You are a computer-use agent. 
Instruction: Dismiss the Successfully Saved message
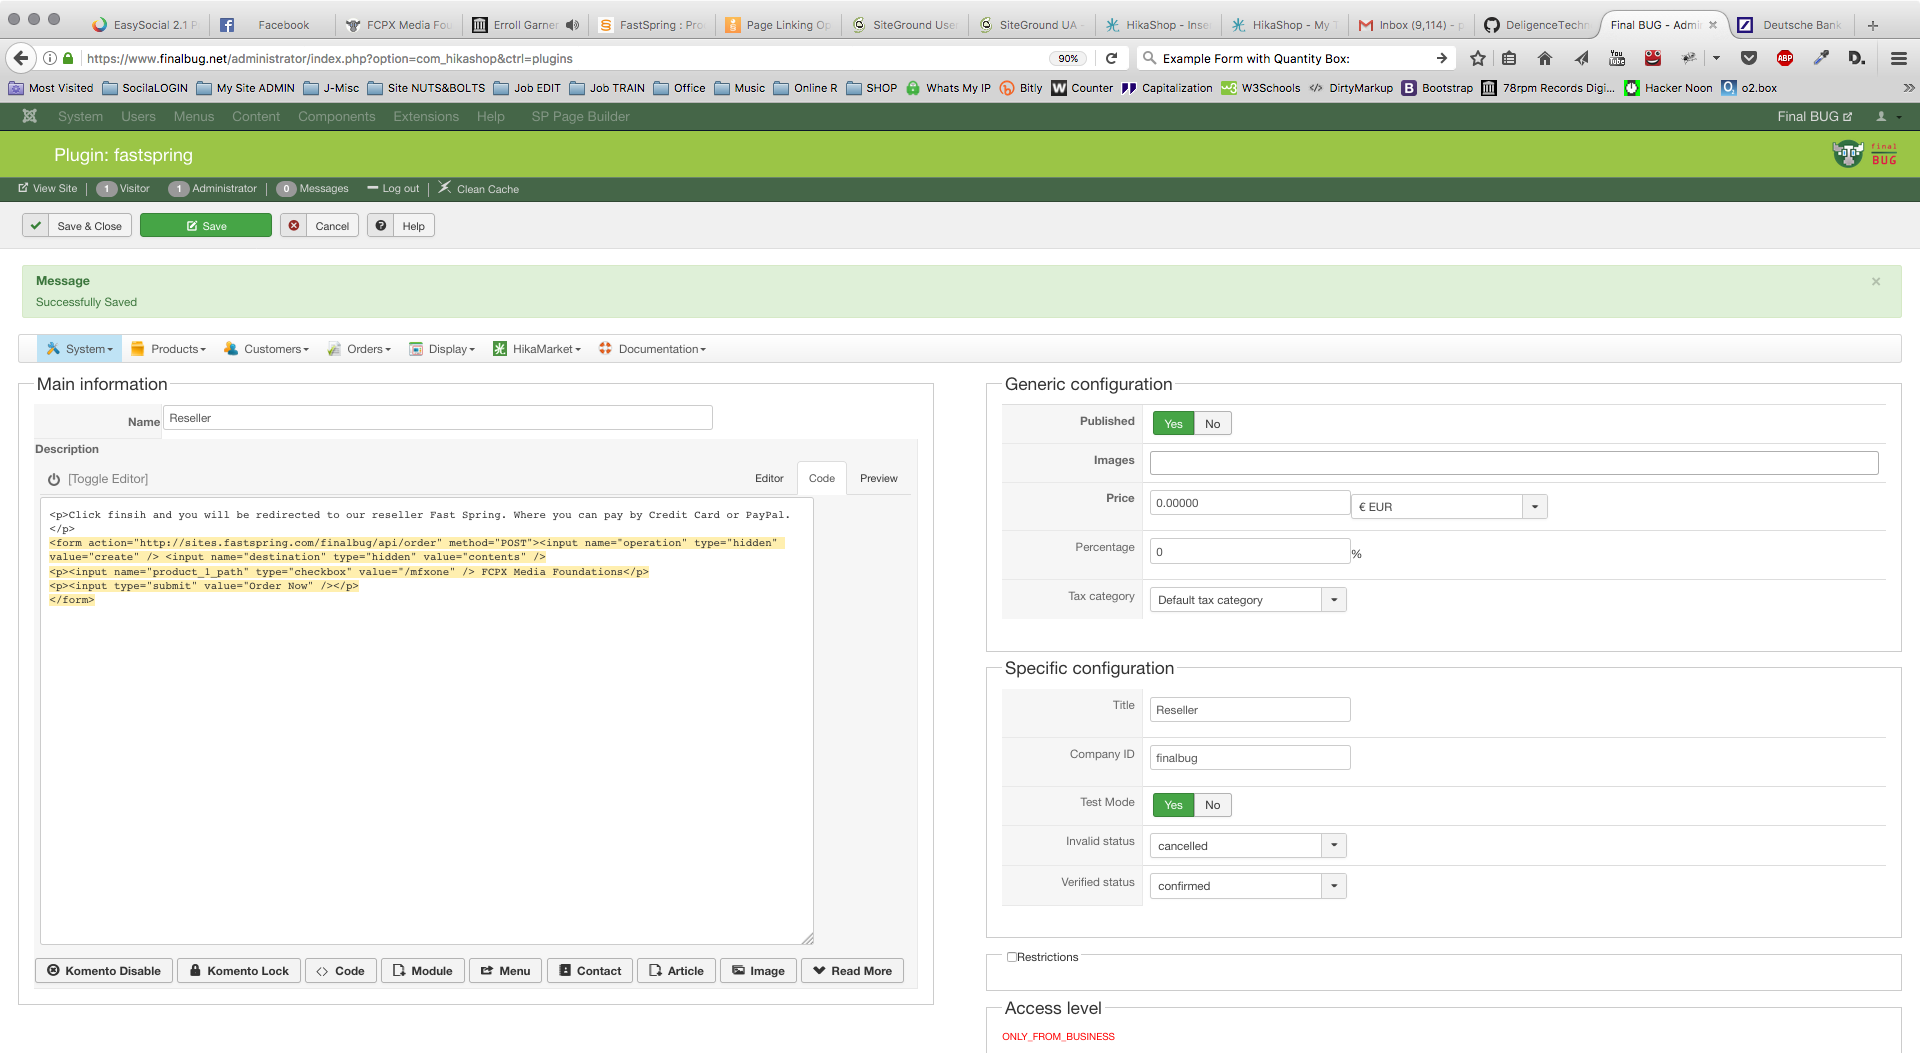pos(1876,282)
